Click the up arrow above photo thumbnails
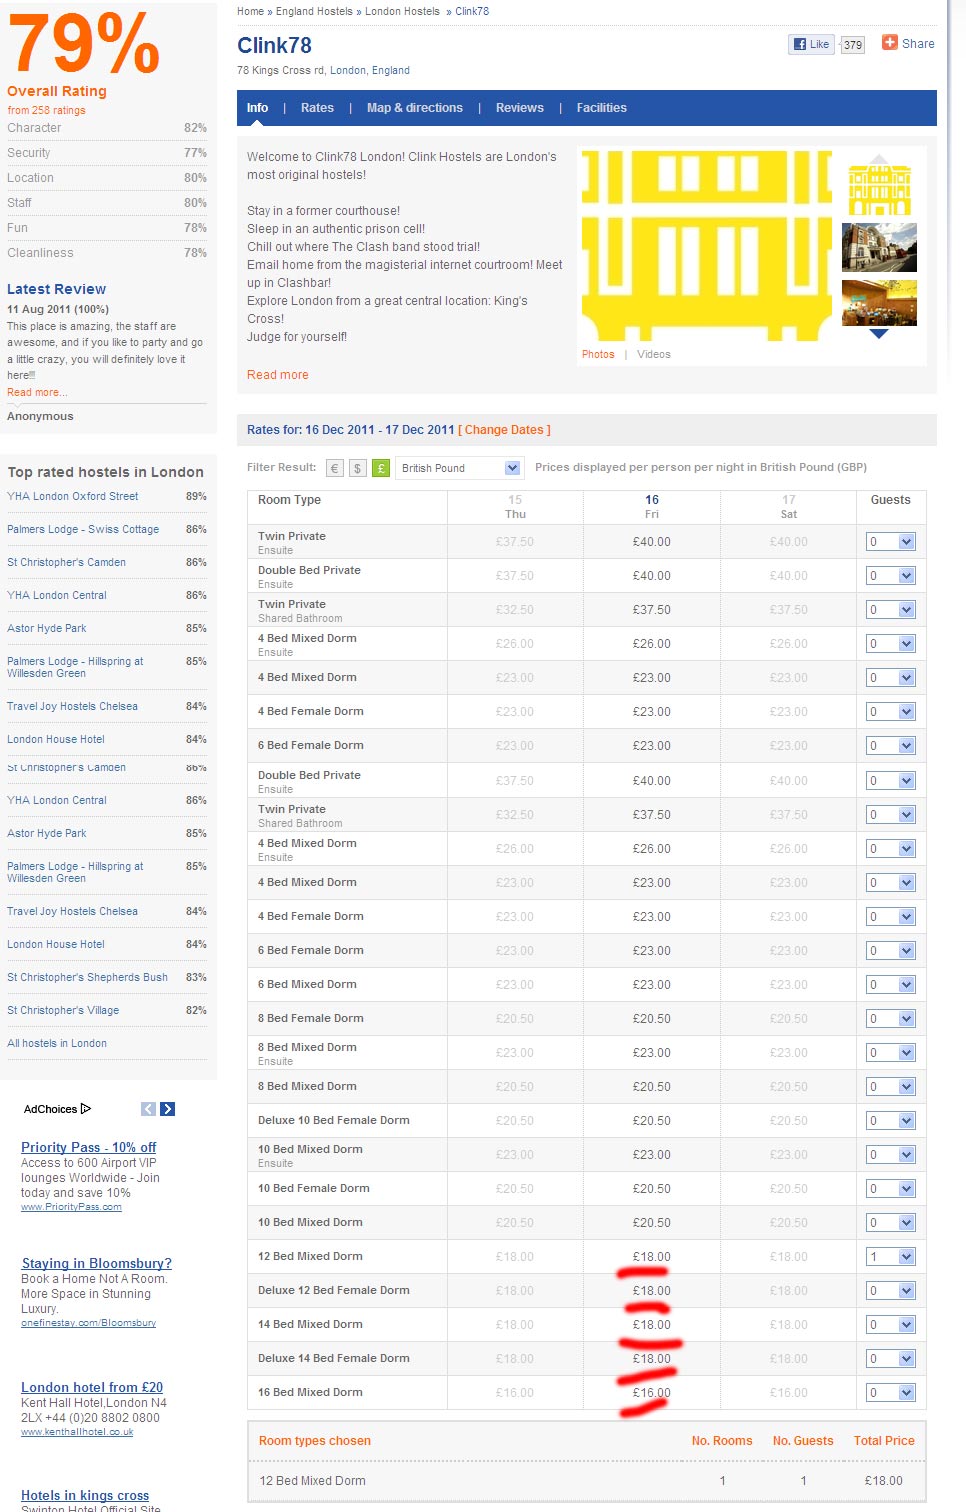The width and height of the screenshot is (966, 1512). tap(878, 158)
